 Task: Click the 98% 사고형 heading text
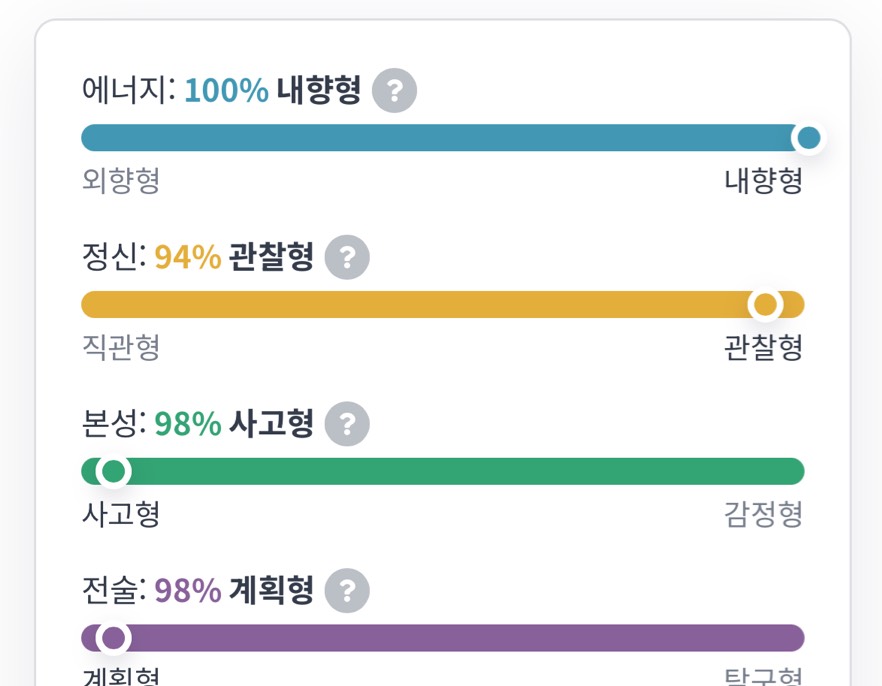pyautogui.click(x=234, y=423)
